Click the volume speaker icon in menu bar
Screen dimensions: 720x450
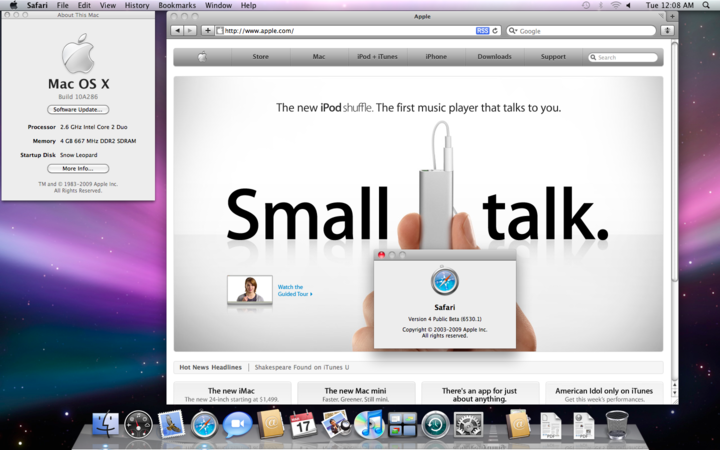click(x=628, y=5)
